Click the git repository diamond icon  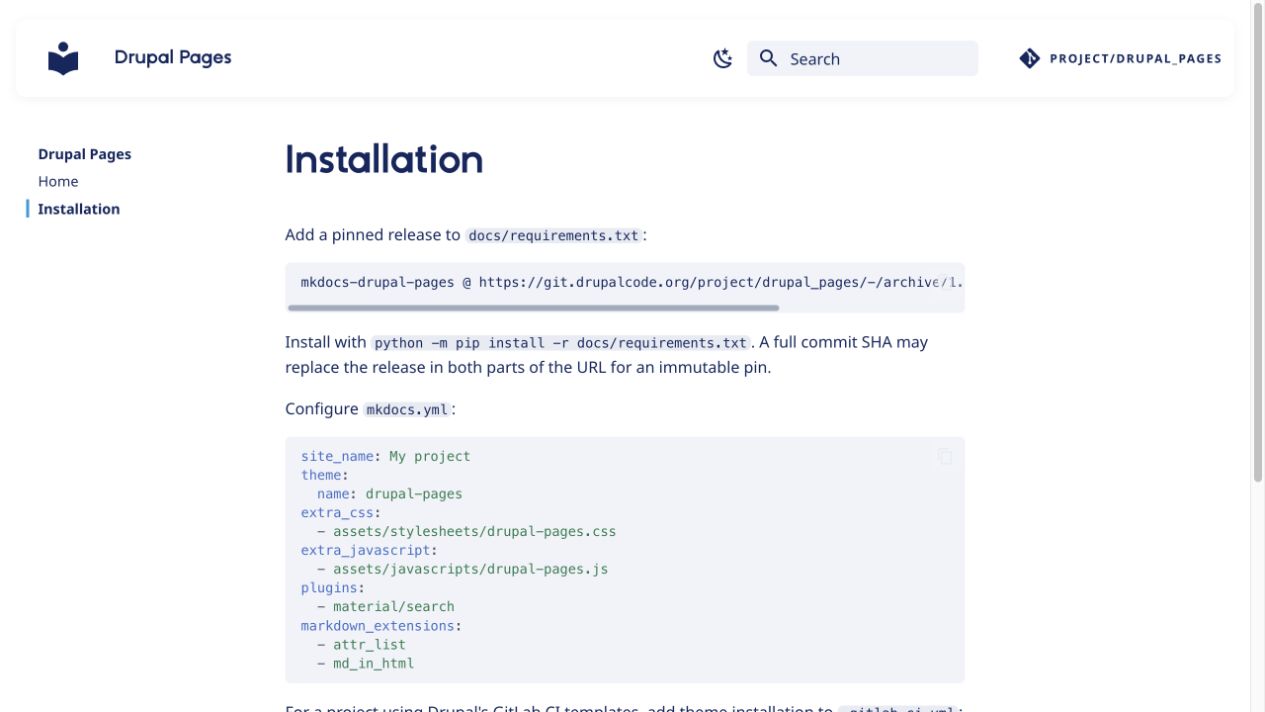coord(1029,58)
